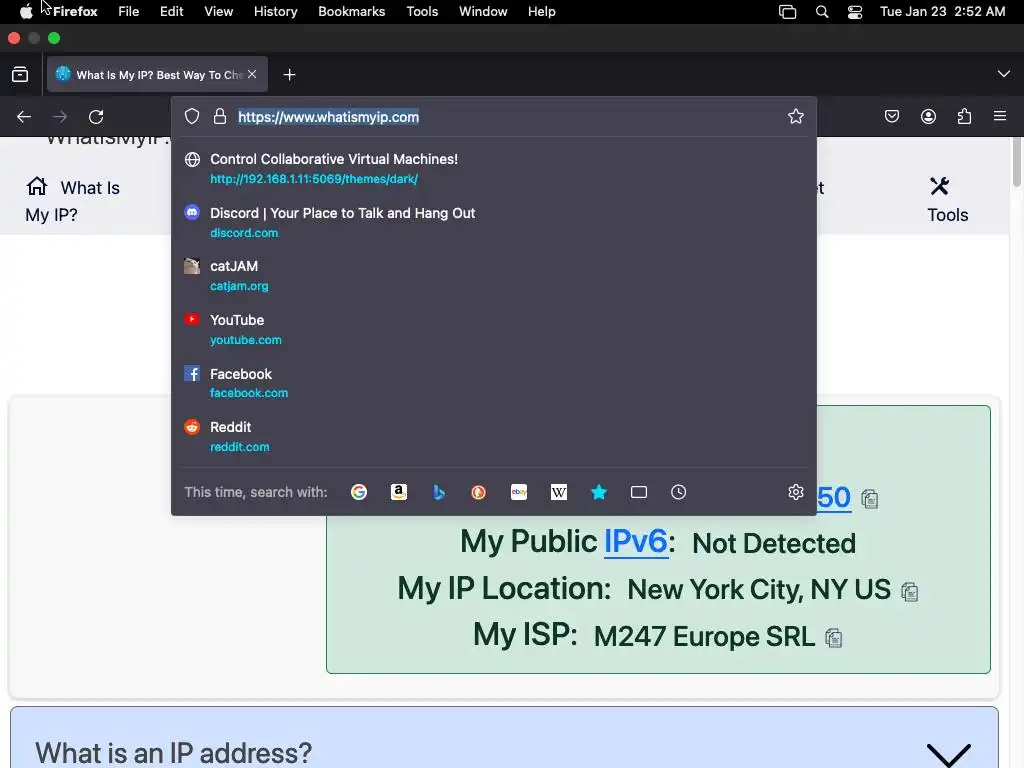
Task: Click the What Is My IP? home link
Action: tap(72, 200)
